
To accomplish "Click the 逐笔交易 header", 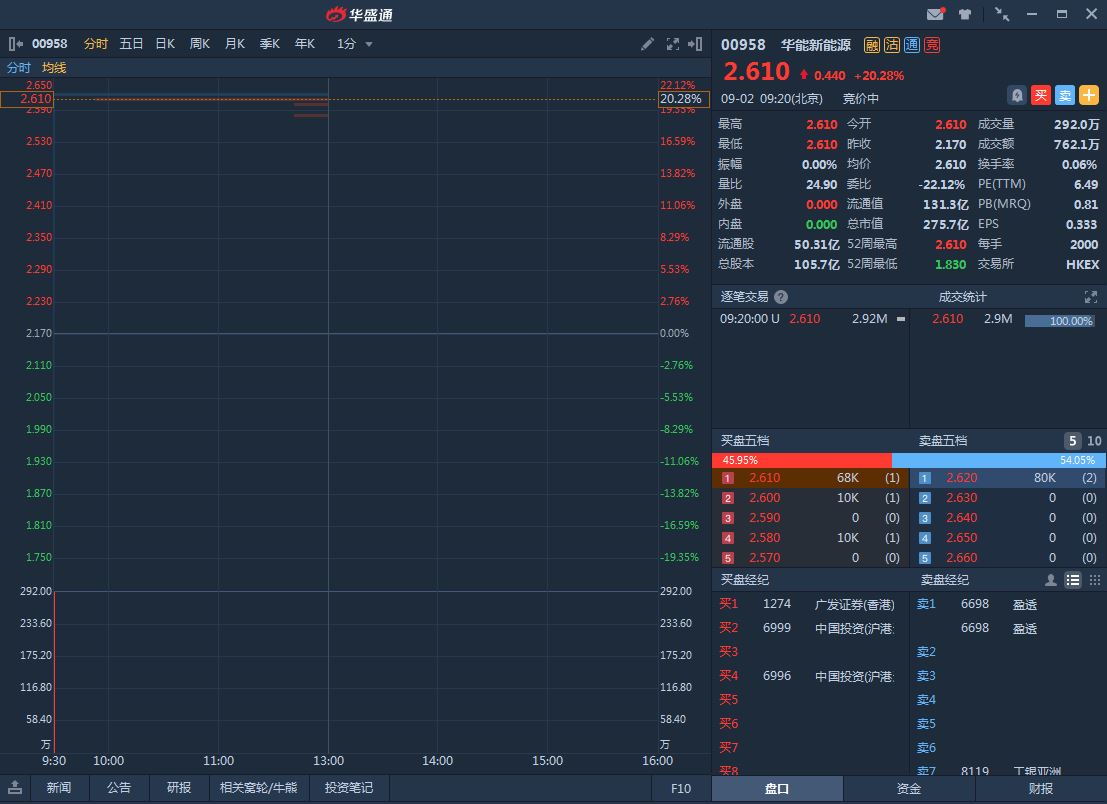I will point(744,297).
